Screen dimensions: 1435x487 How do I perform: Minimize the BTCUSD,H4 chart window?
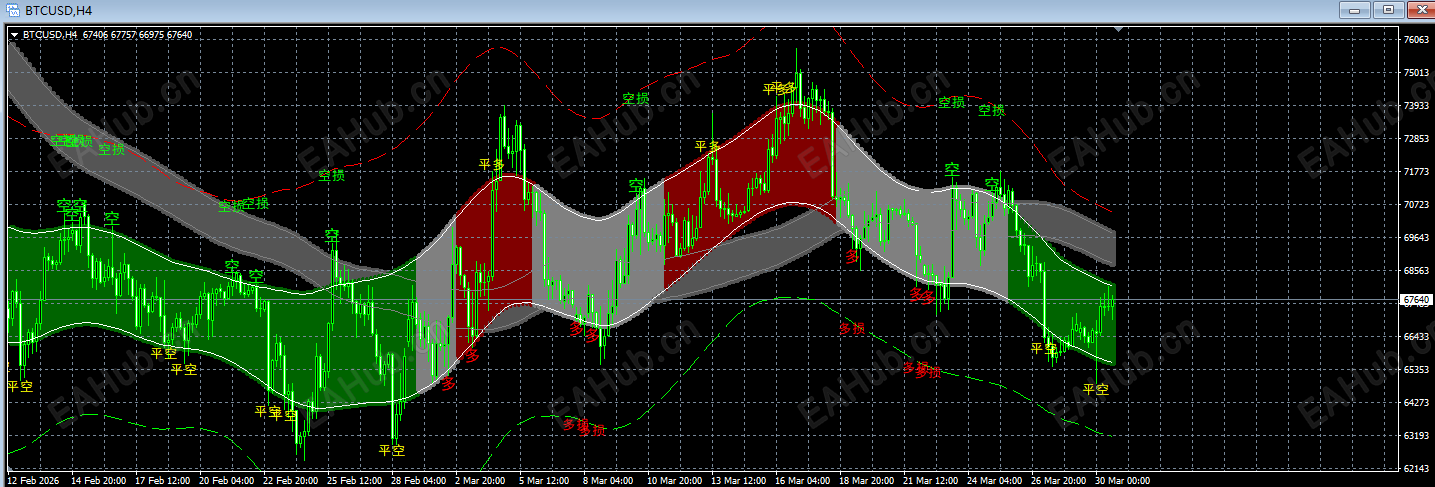click(1356, 9)
